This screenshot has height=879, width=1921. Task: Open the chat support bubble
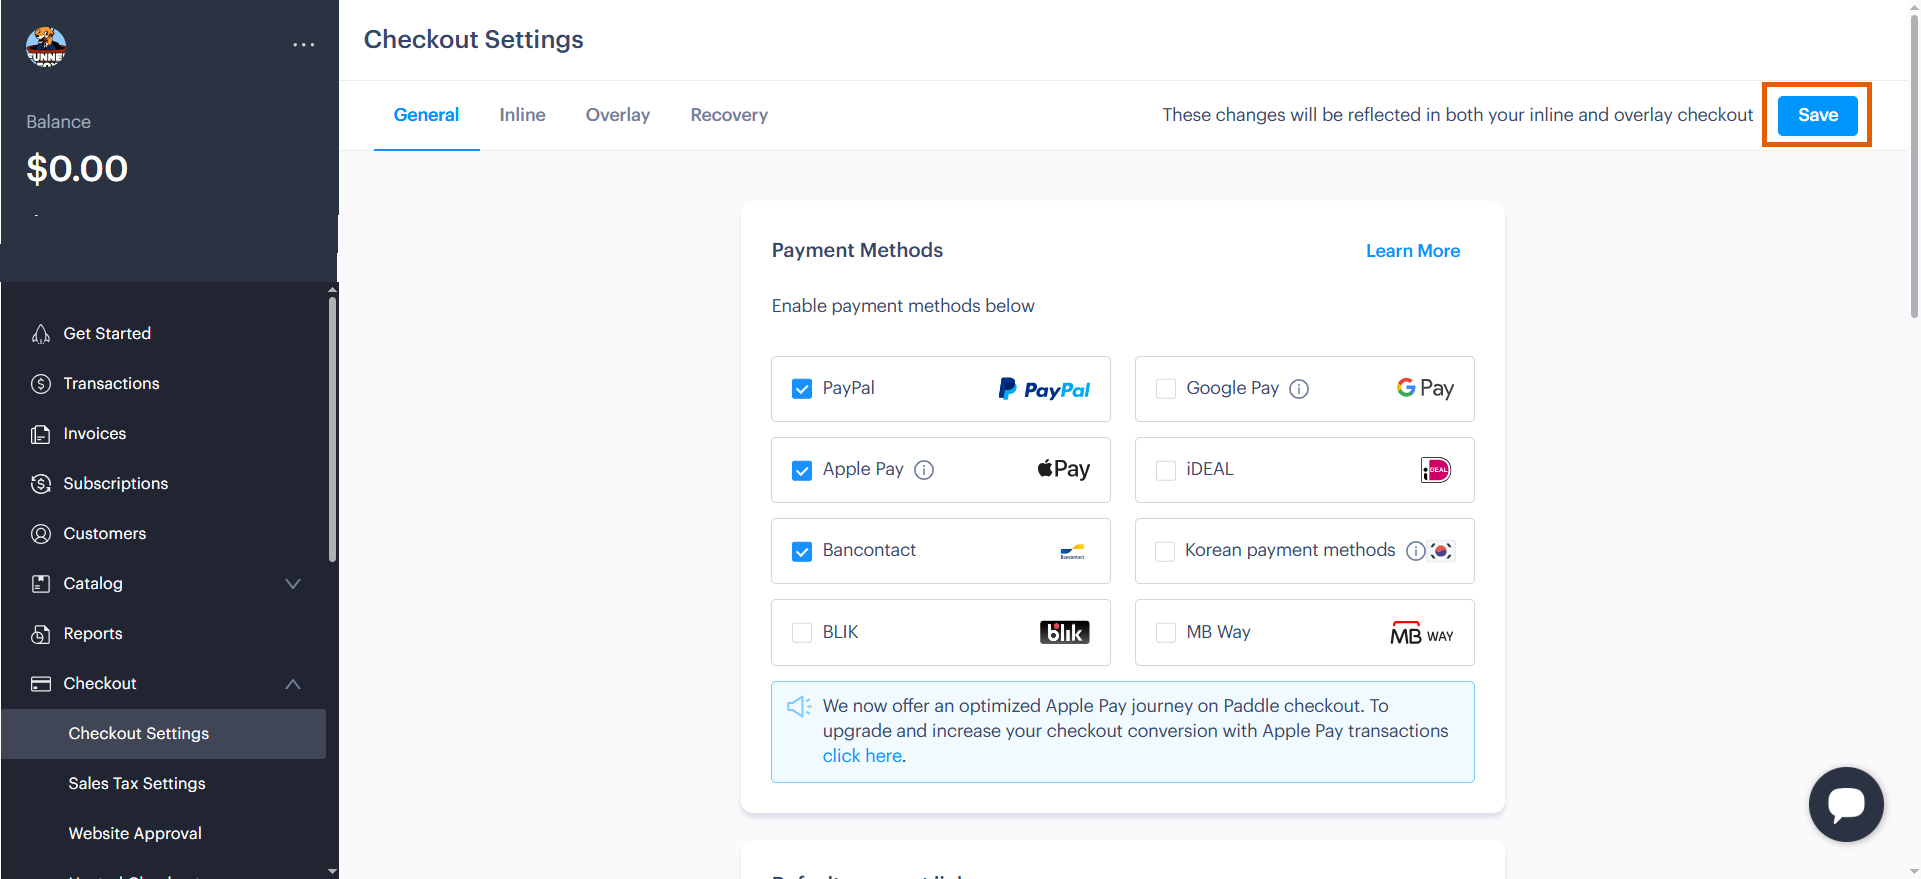[1846, 804]
